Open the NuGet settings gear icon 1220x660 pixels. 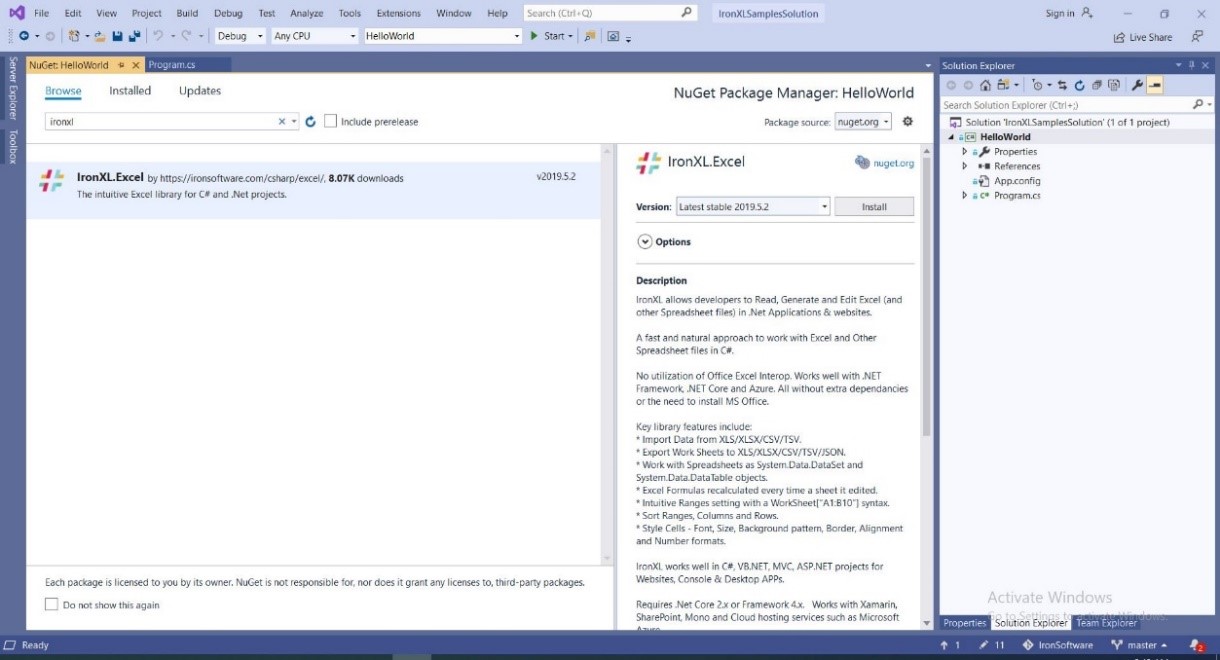(x=907, y=120)
